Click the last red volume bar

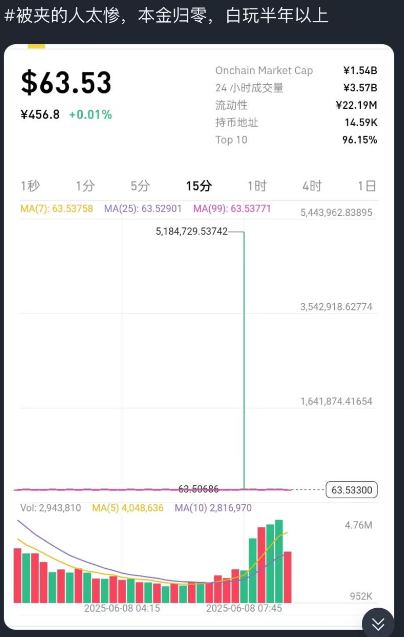287,577
